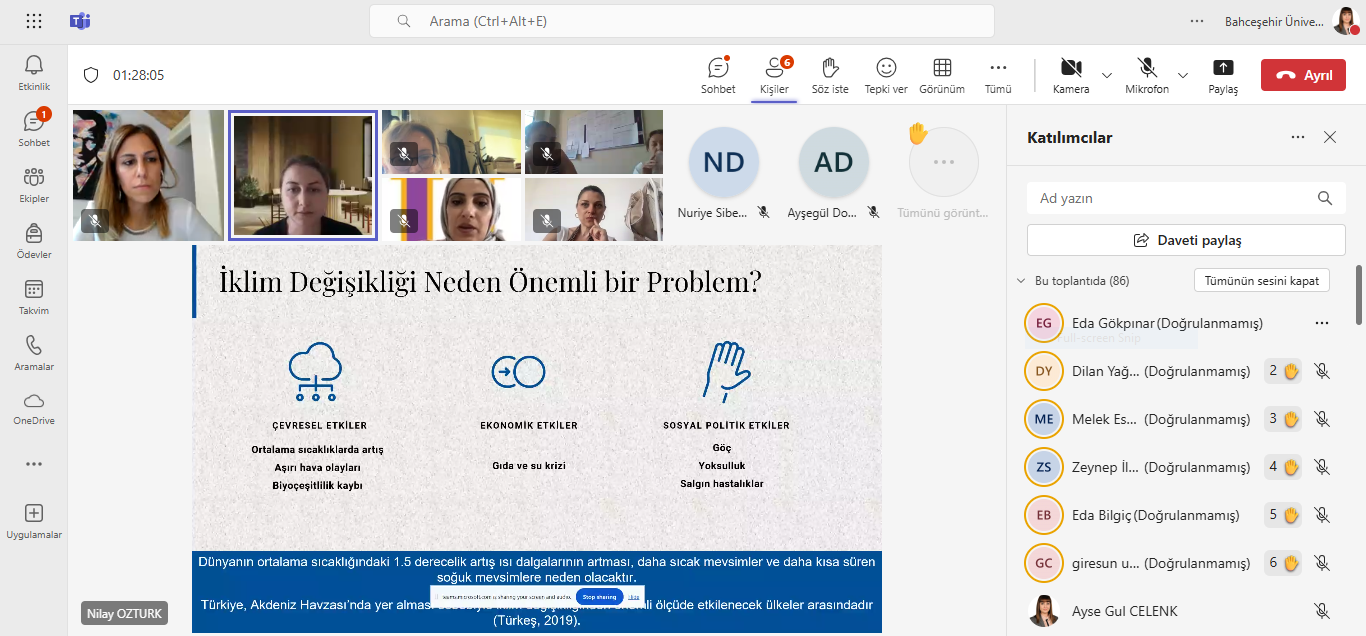
Task: Toggle the Mikrofon mute state
Action: tap(1147, 75)
